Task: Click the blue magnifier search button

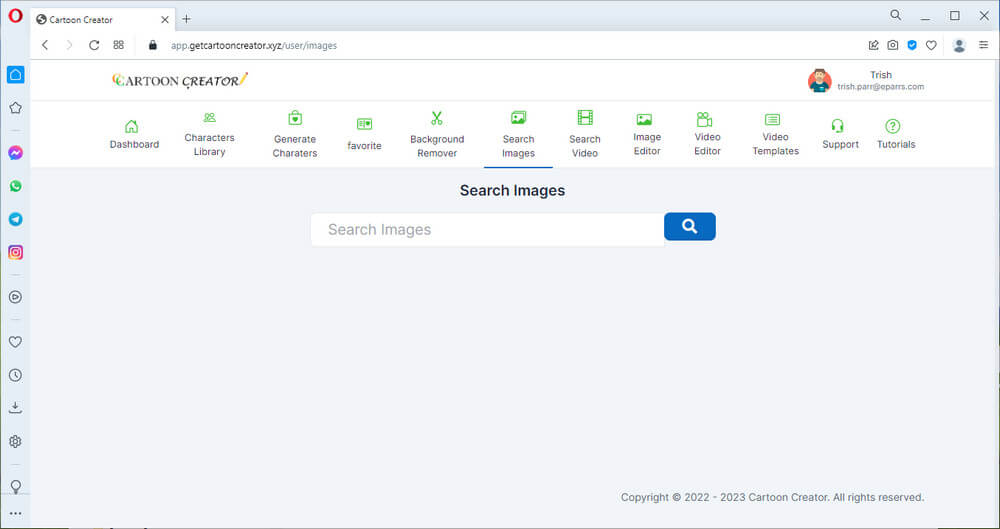Action: (689, 227)
